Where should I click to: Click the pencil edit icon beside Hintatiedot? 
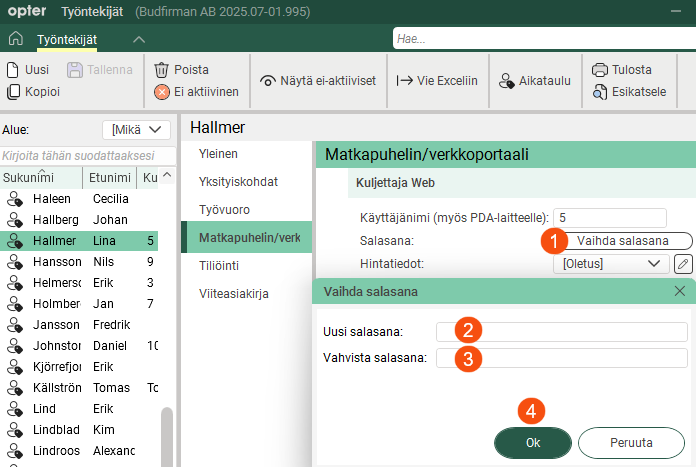(x=683, y=264)
